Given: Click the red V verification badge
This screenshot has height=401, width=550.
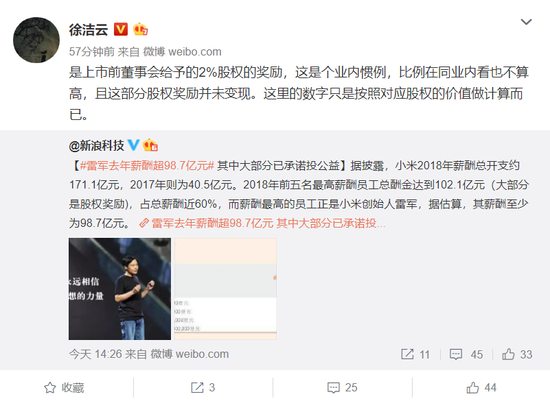Looking at the screenshot, I should (x=121, y=29).
